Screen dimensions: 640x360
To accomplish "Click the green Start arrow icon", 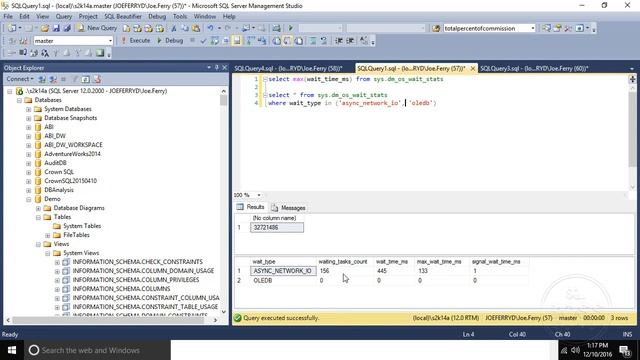I will tap(291, 28).
